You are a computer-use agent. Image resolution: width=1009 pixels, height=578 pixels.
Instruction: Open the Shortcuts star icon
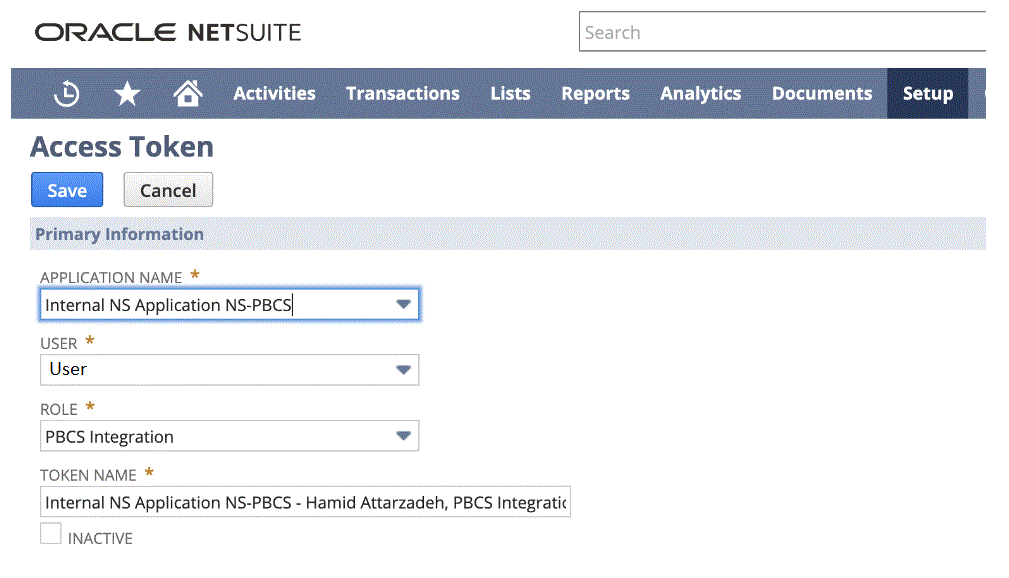[127, 93]
